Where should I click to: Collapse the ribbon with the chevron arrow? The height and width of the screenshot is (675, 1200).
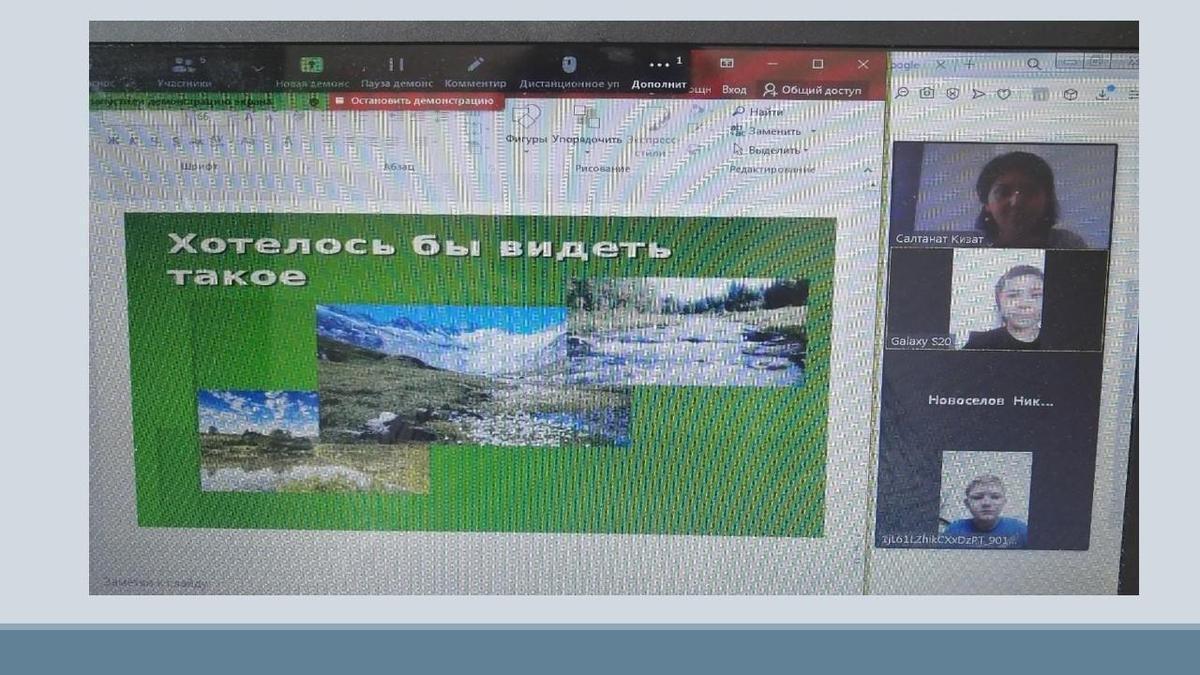point(867,171)
